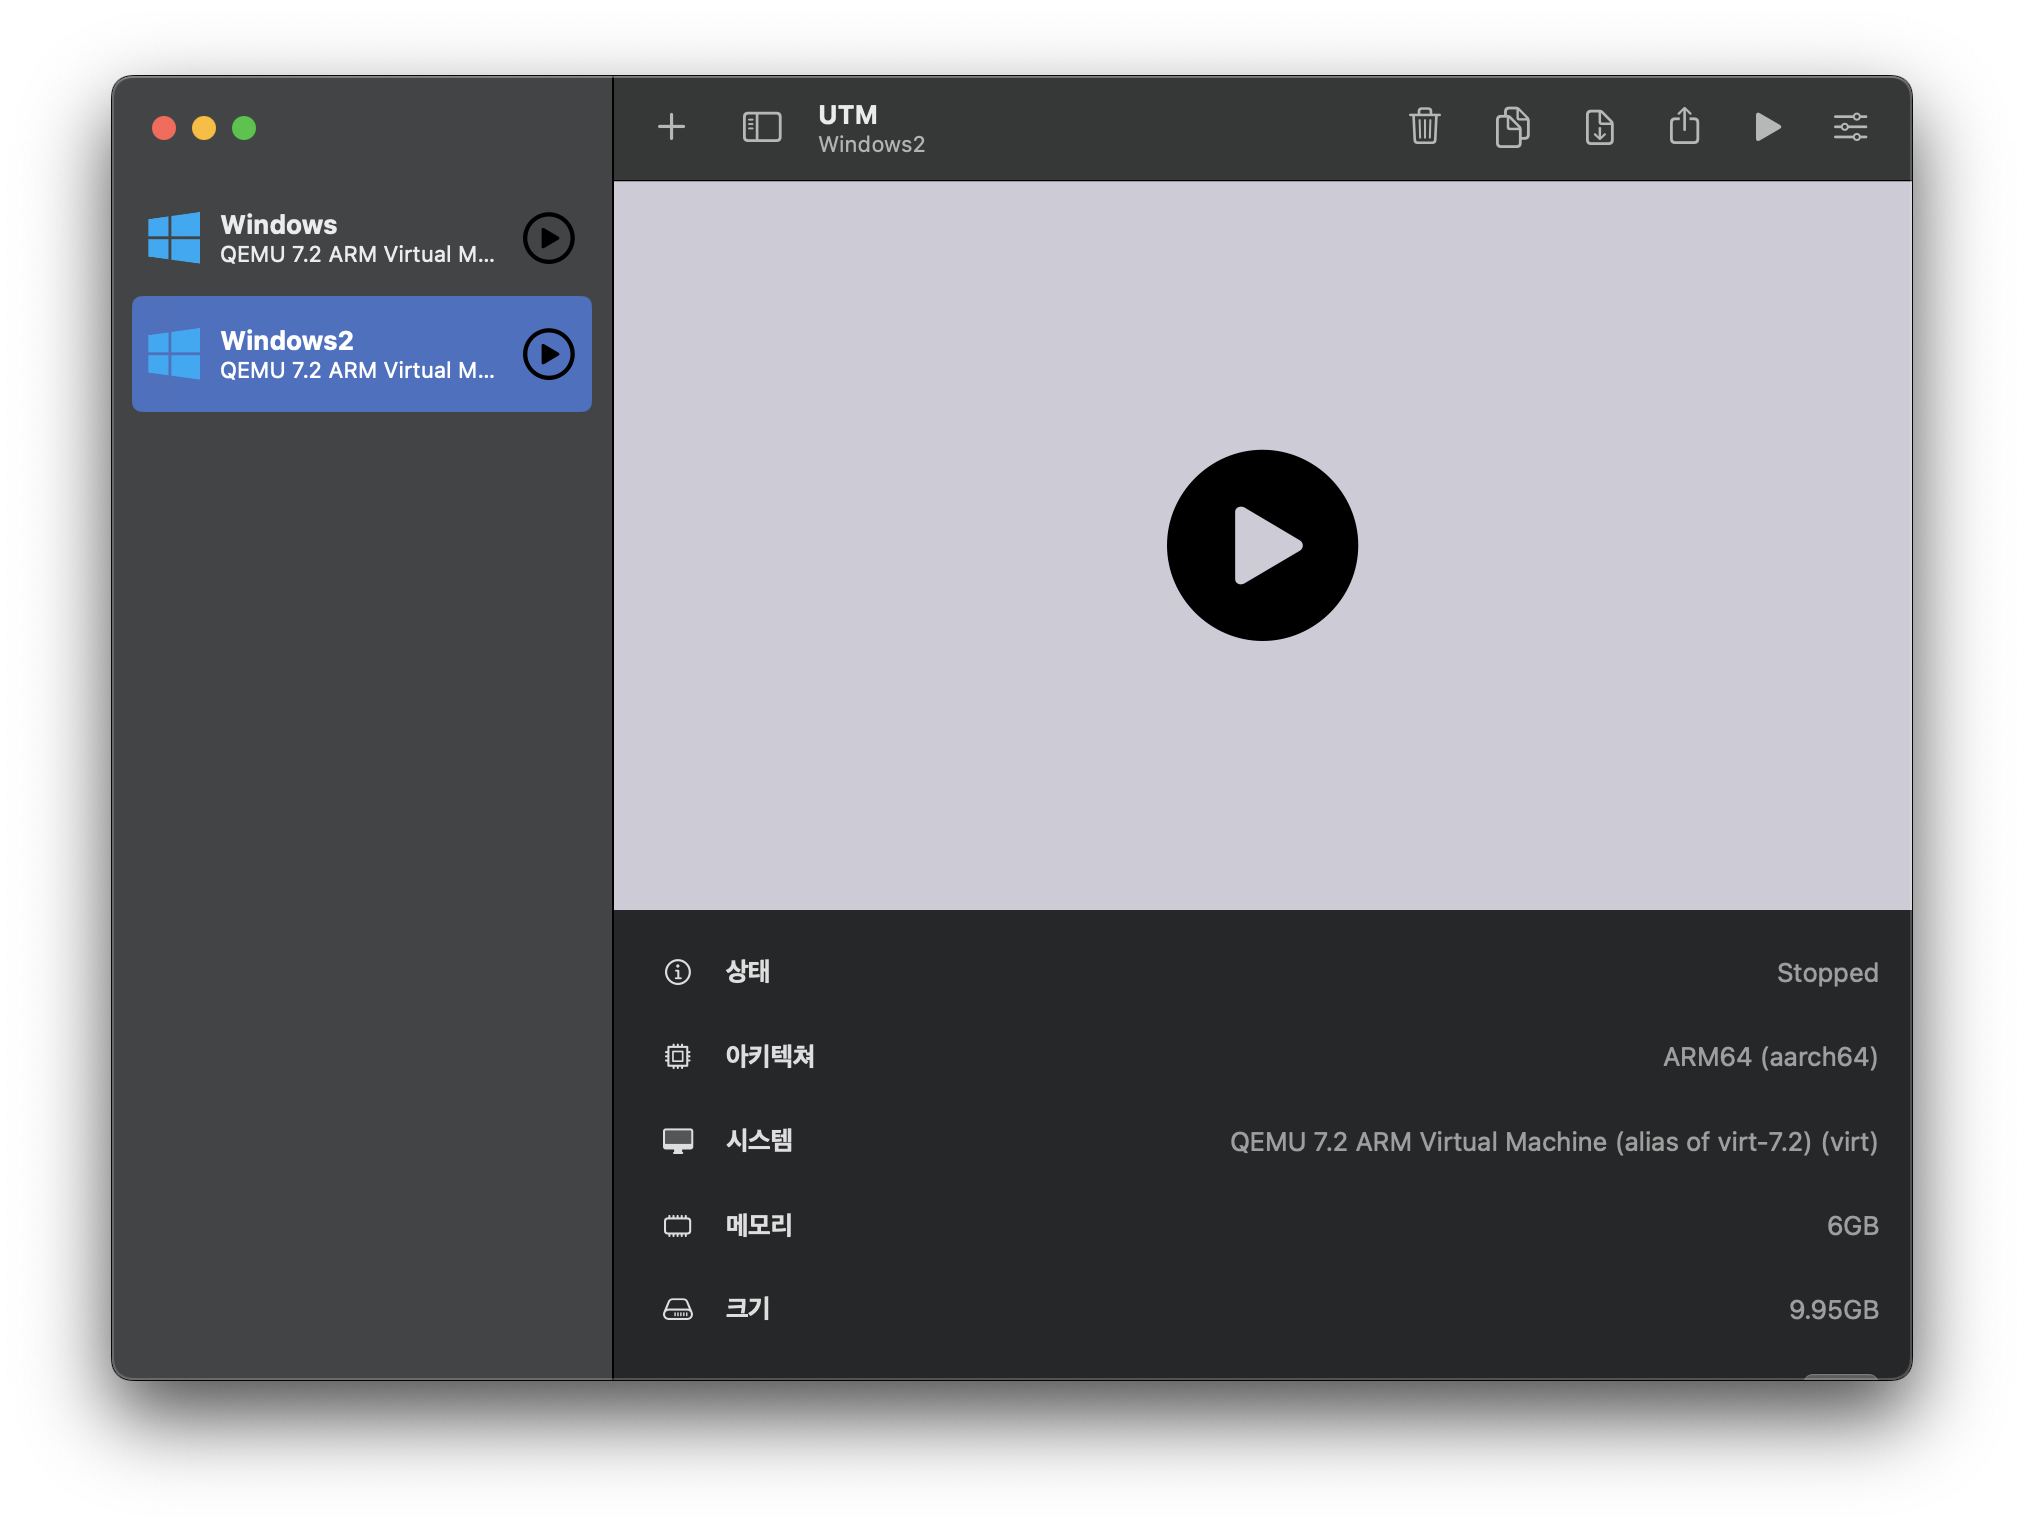Run VM with toolbar play icon
Screen dimensions: 2024x1528
click(x=1767, y=127)
